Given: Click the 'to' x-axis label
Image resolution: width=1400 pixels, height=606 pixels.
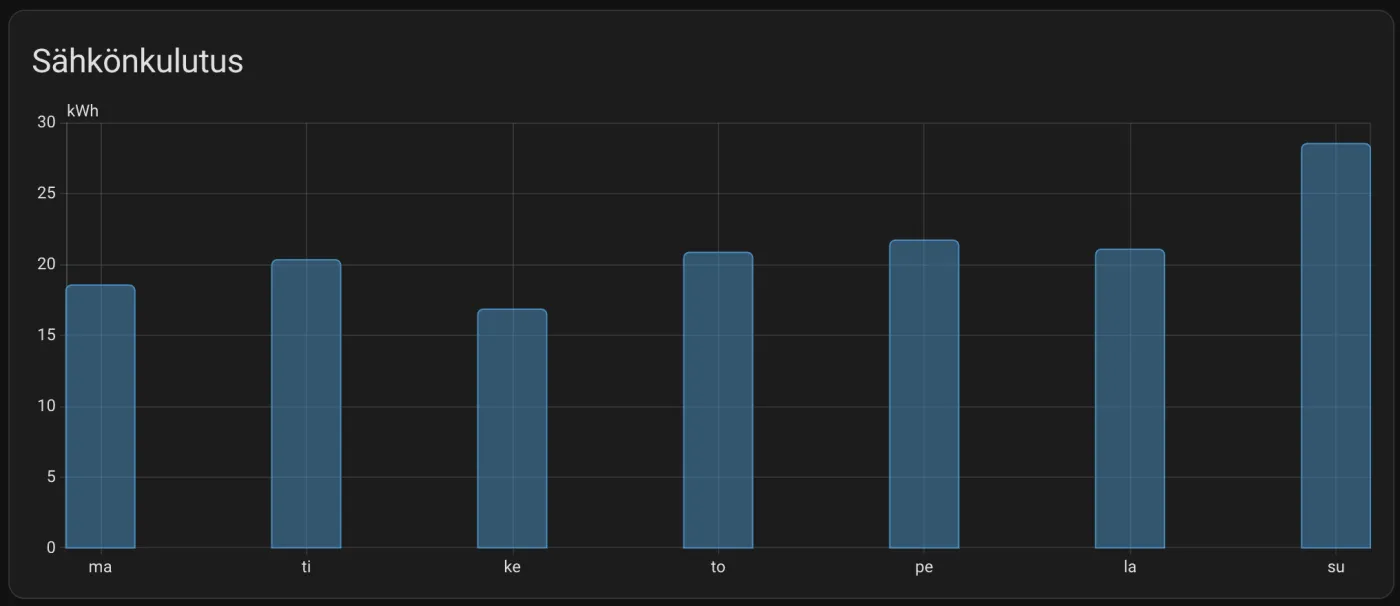Looking at the screenshot, I should (718, 567).
